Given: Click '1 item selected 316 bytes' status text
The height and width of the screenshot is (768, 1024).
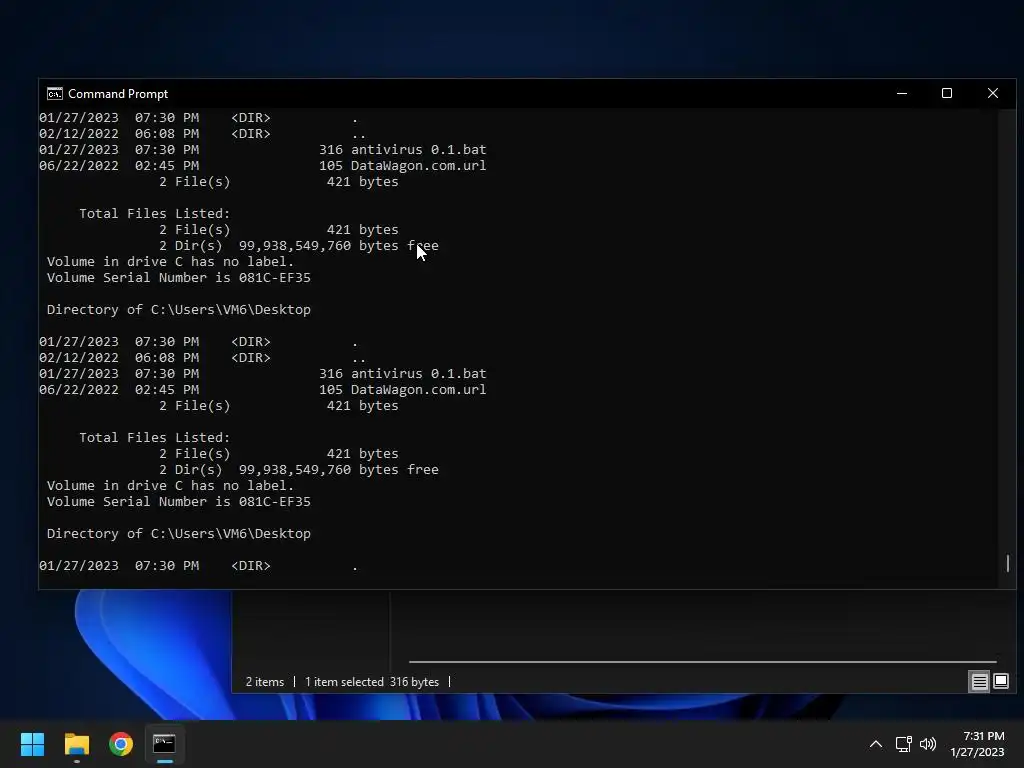Looking at the screenshot, I should 372,682.
